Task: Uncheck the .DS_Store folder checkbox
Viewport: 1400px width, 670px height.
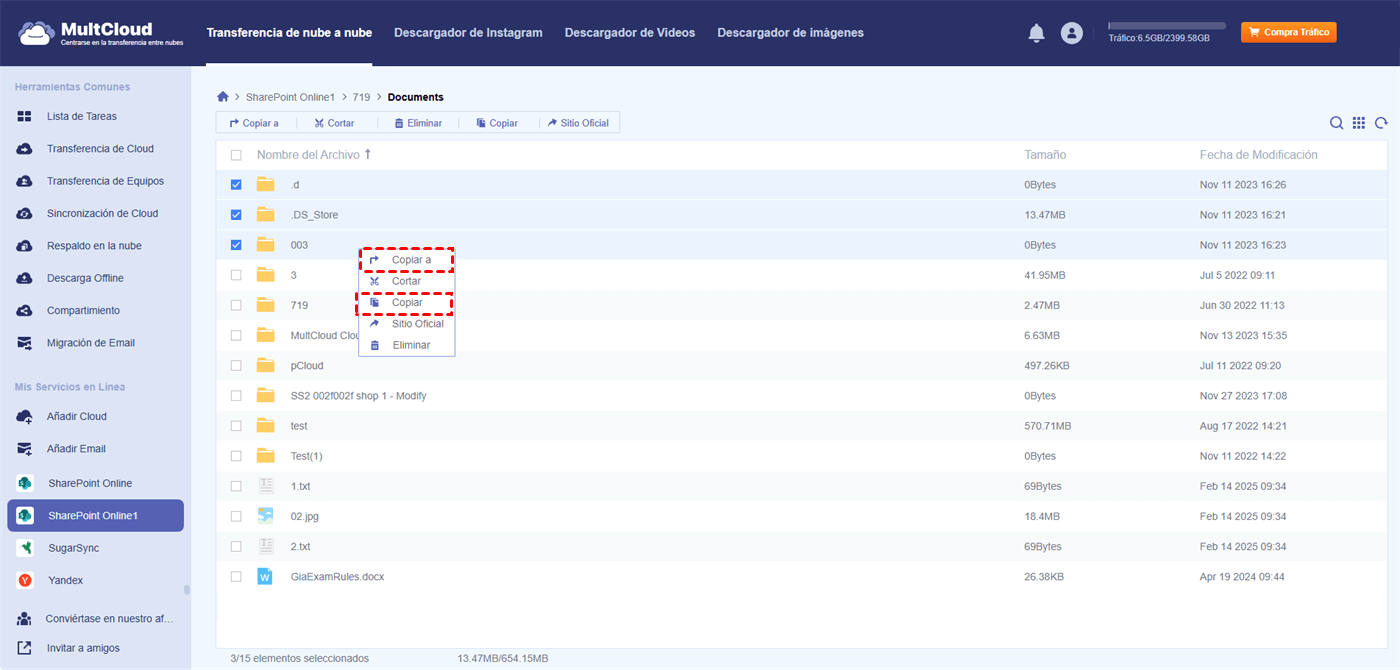Action: (236, 215)
